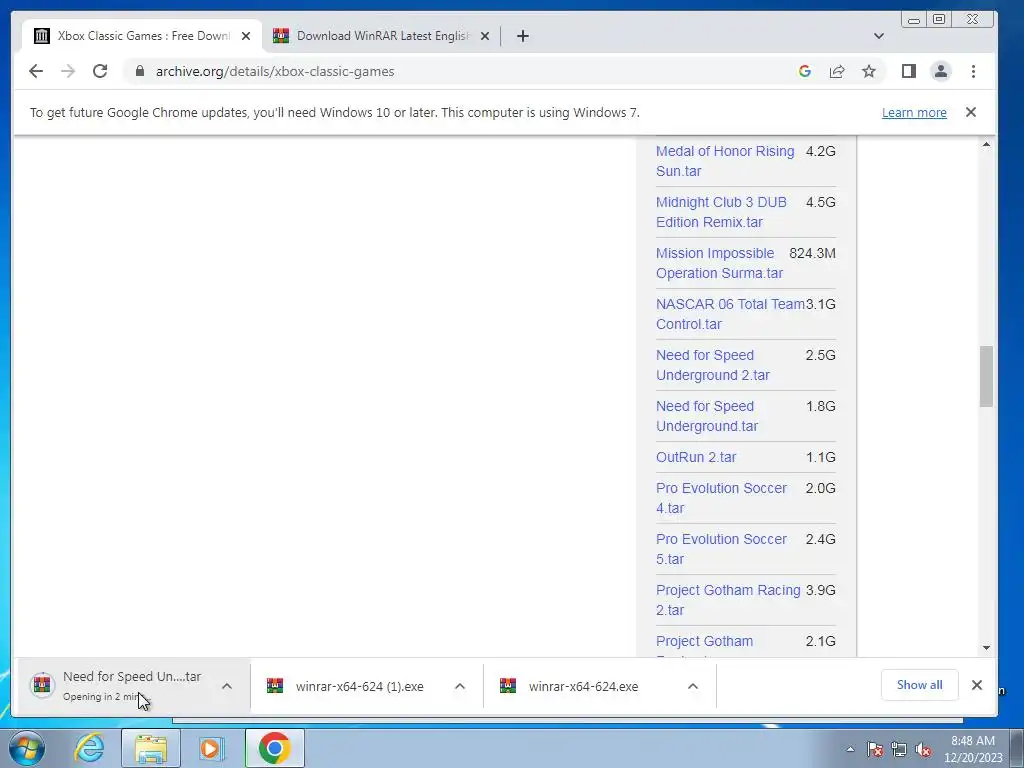Open the Windows Start menu
This screenshot has height=768, width=1024.
click(x=27, y=748)
